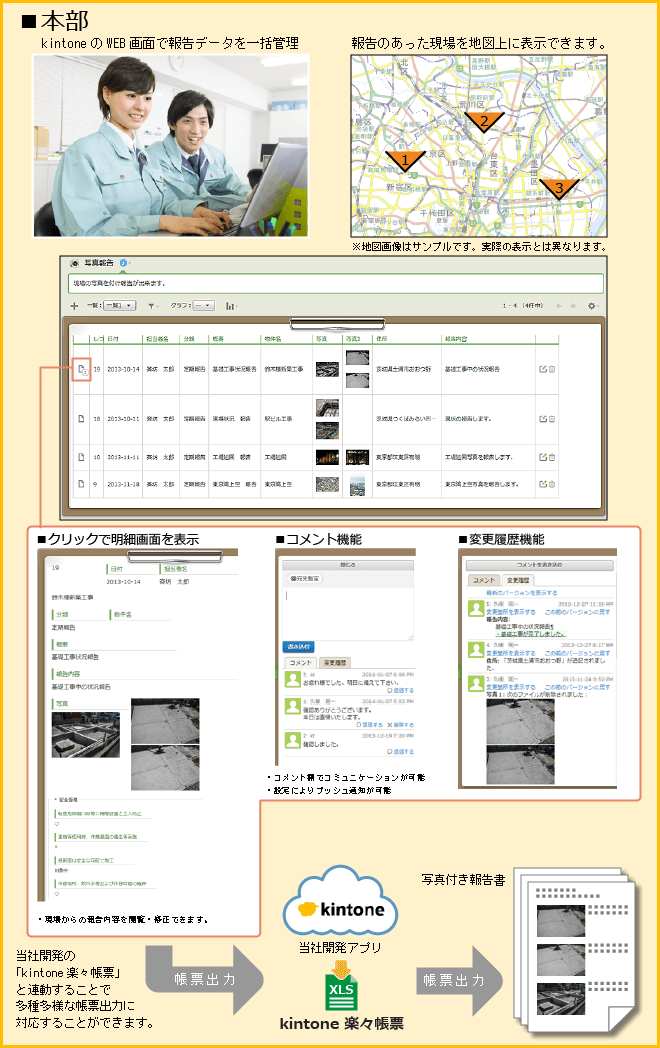Image resolution: width=660 pixels, height=1048 pixels.
Task: Click the kintone cloud logo
Action: 340,902
